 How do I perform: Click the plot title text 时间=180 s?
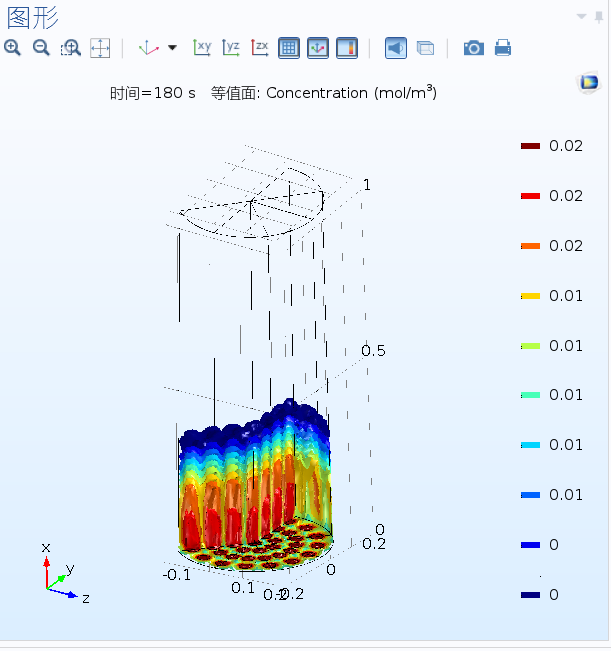(x=152, y=93)
